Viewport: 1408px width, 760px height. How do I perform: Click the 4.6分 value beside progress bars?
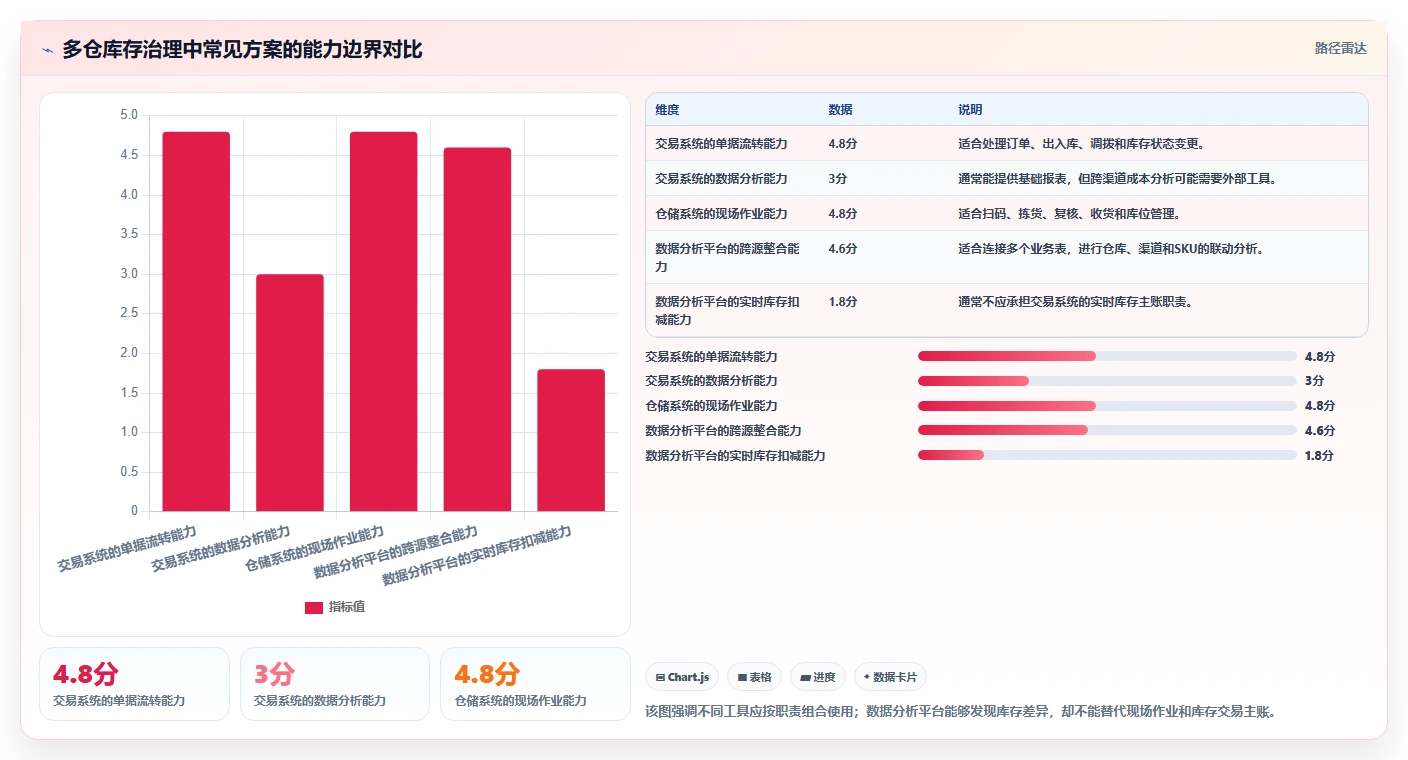(x=1320, y=431)
